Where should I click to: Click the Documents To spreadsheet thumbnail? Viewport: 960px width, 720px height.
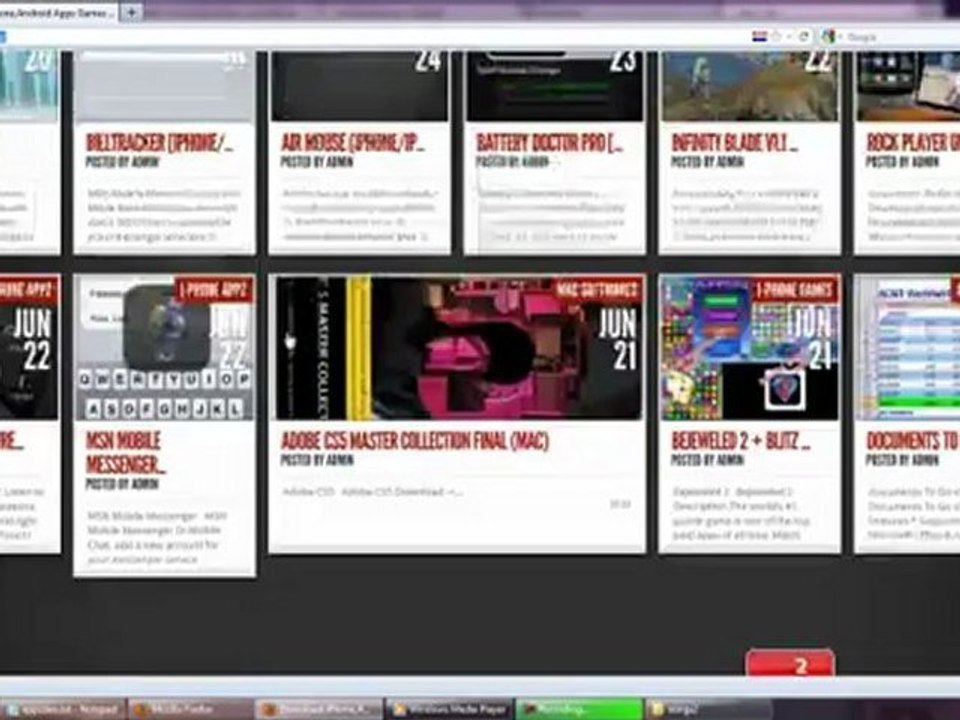coord(909,349)
